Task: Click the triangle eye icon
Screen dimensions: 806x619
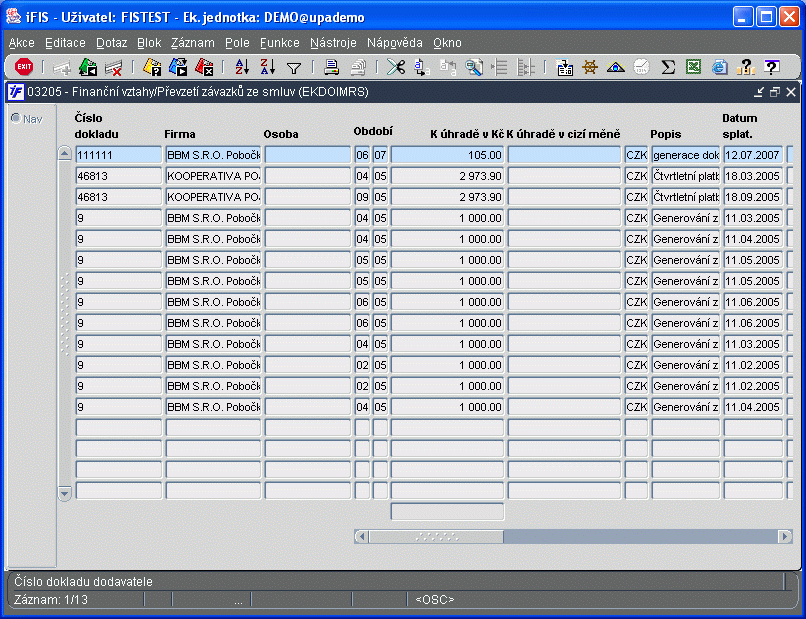Action: [615, 67]
